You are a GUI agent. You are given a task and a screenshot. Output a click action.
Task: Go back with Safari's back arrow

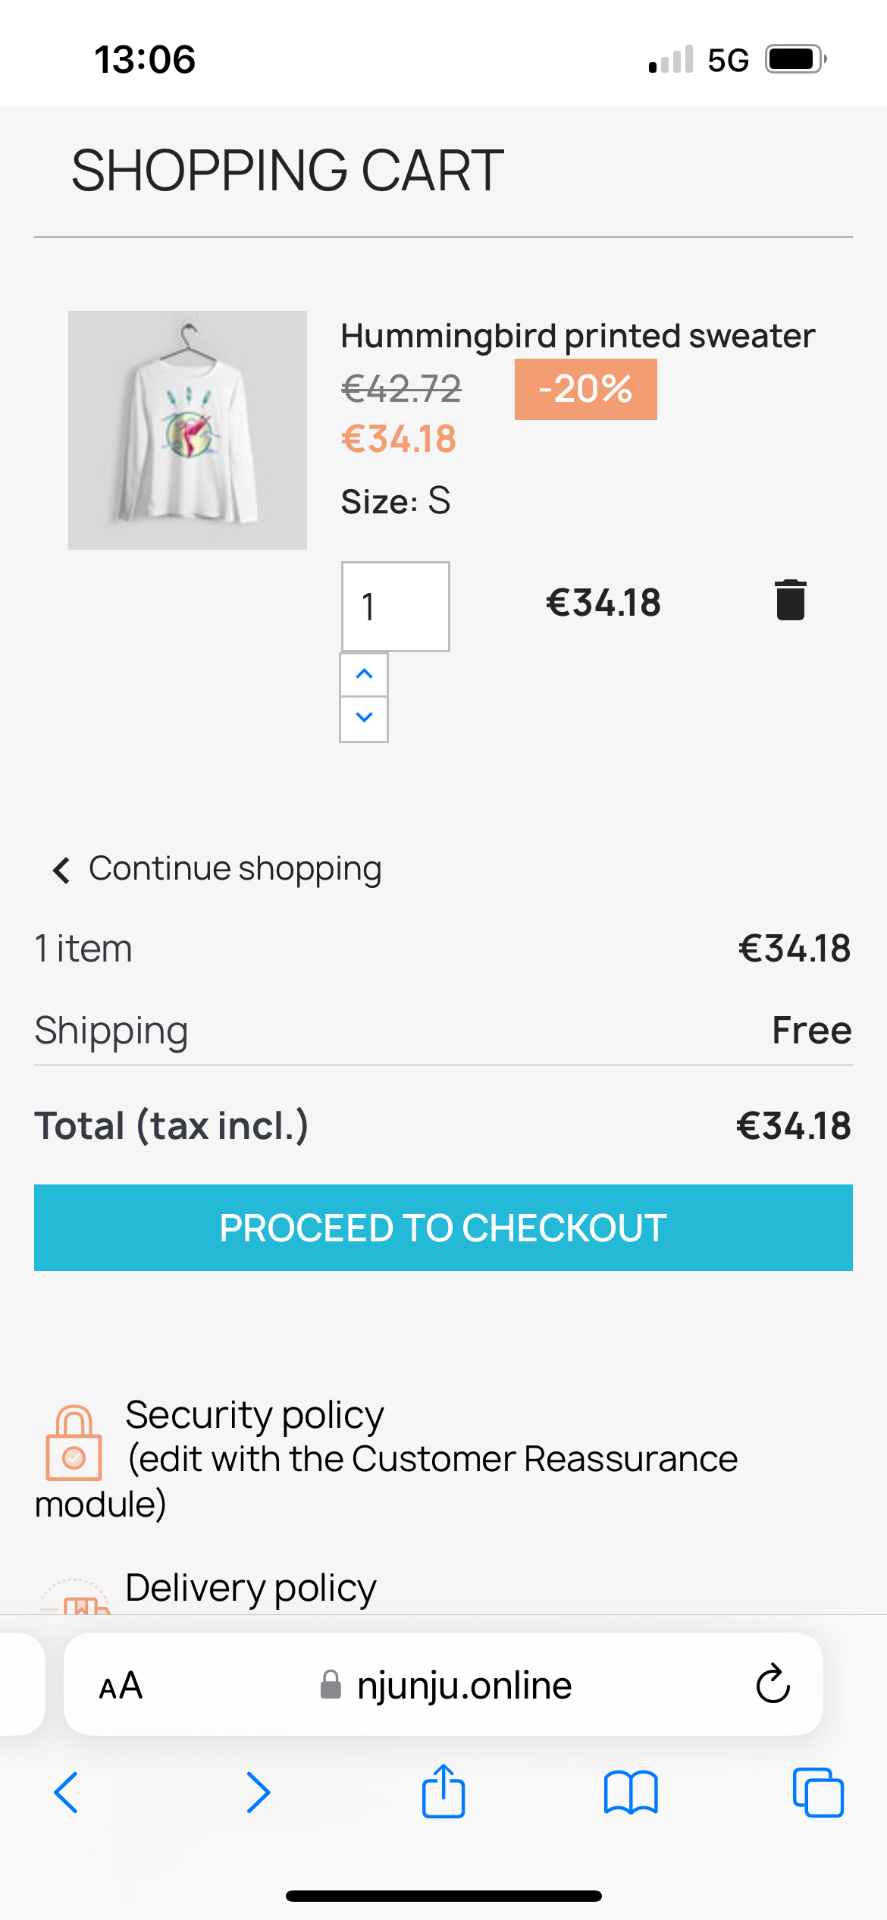tap(66, 1792)
